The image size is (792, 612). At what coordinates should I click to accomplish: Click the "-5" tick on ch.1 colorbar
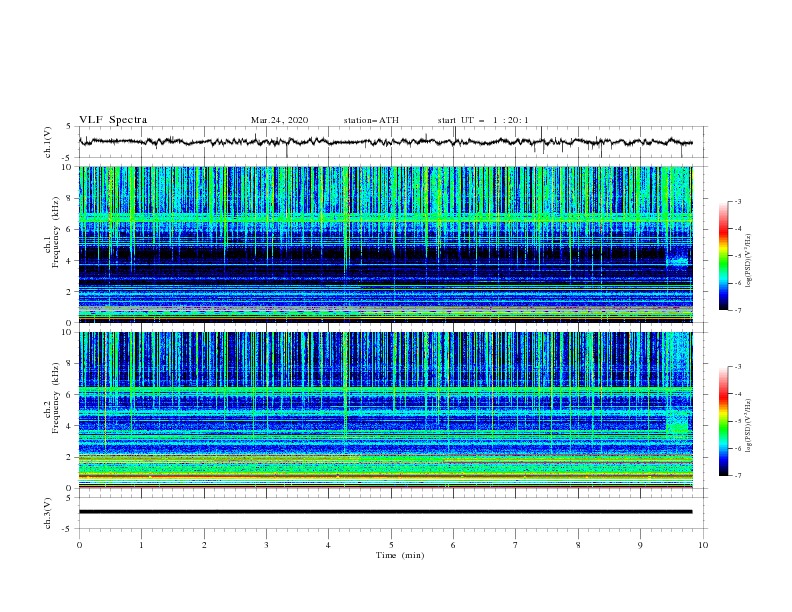point(738,256)
